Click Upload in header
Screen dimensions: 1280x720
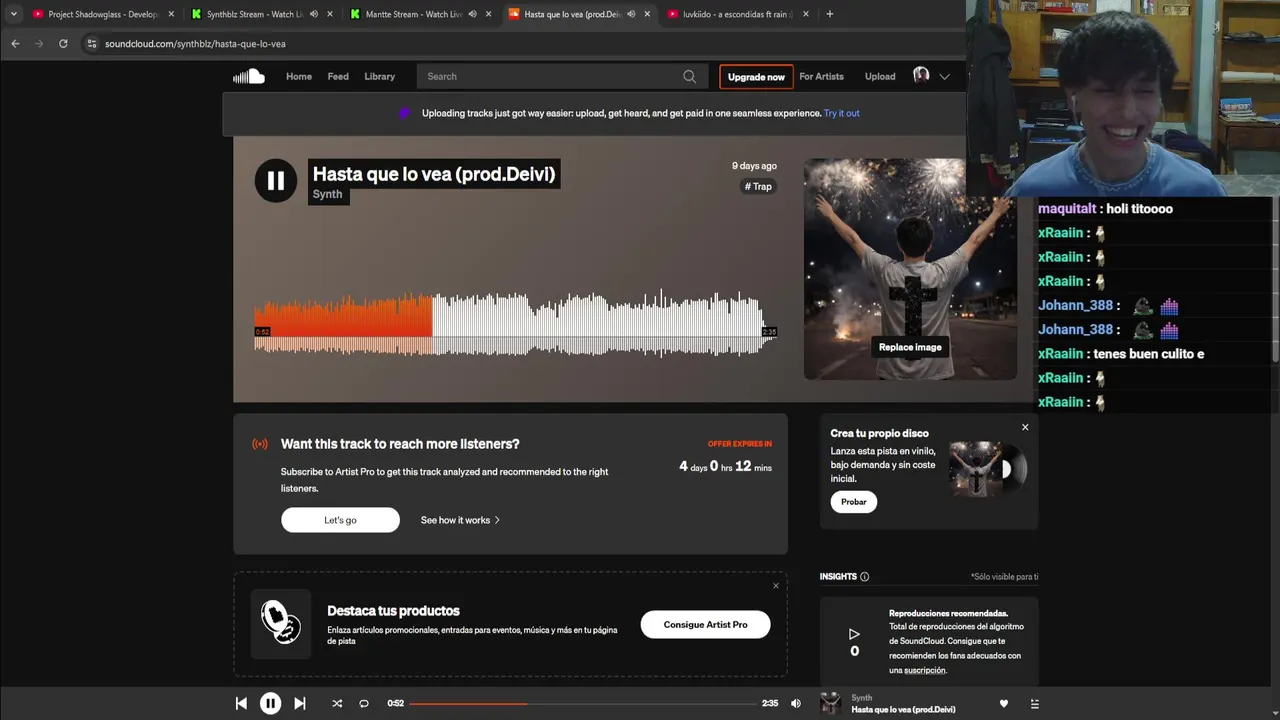(880, 76)
